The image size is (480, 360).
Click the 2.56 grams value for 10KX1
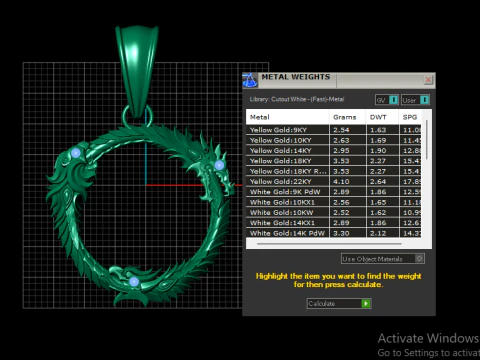tap(341, 202)
